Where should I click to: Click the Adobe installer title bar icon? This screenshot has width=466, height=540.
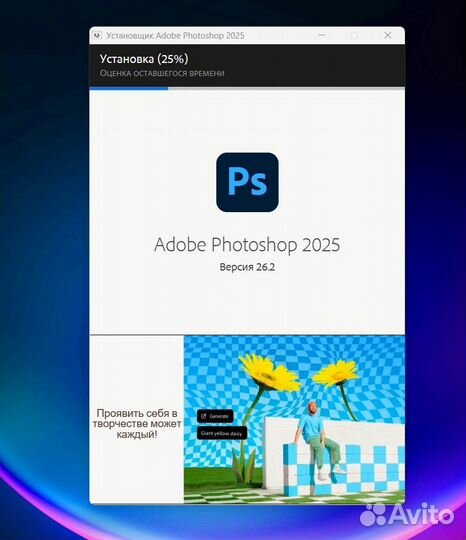coord(98,35)
